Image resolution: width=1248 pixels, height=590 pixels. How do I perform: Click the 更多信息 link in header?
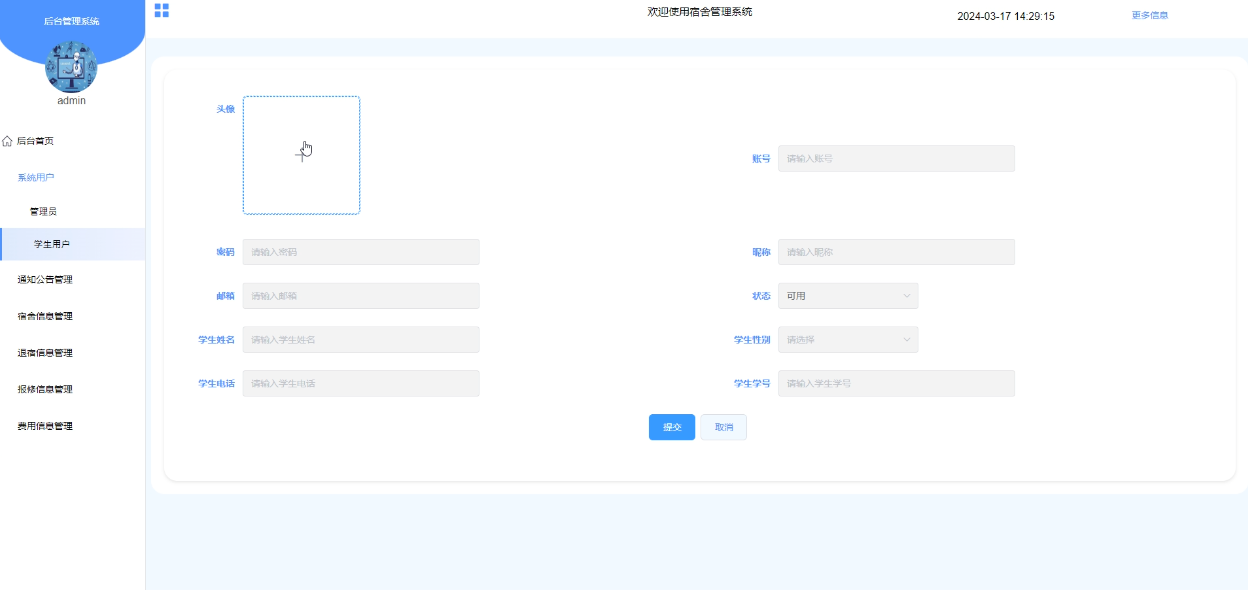[1150, 15]
